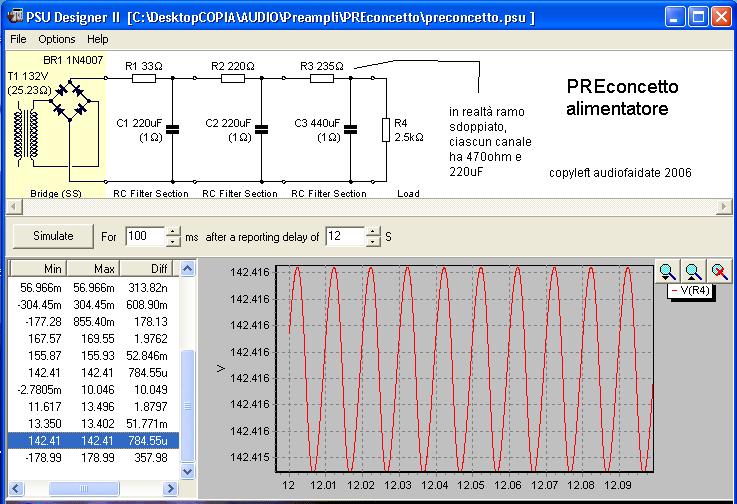Click results list scroll-down arrow
This screenshot has height=504, width=737.
tap(187, 471)
